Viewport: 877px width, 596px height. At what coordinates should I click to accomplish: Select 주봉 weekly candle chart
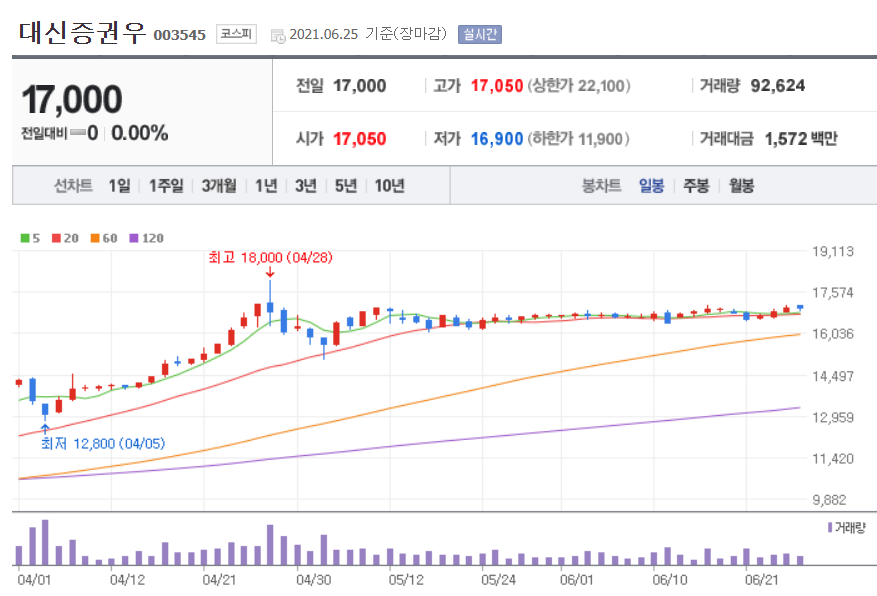696,186
